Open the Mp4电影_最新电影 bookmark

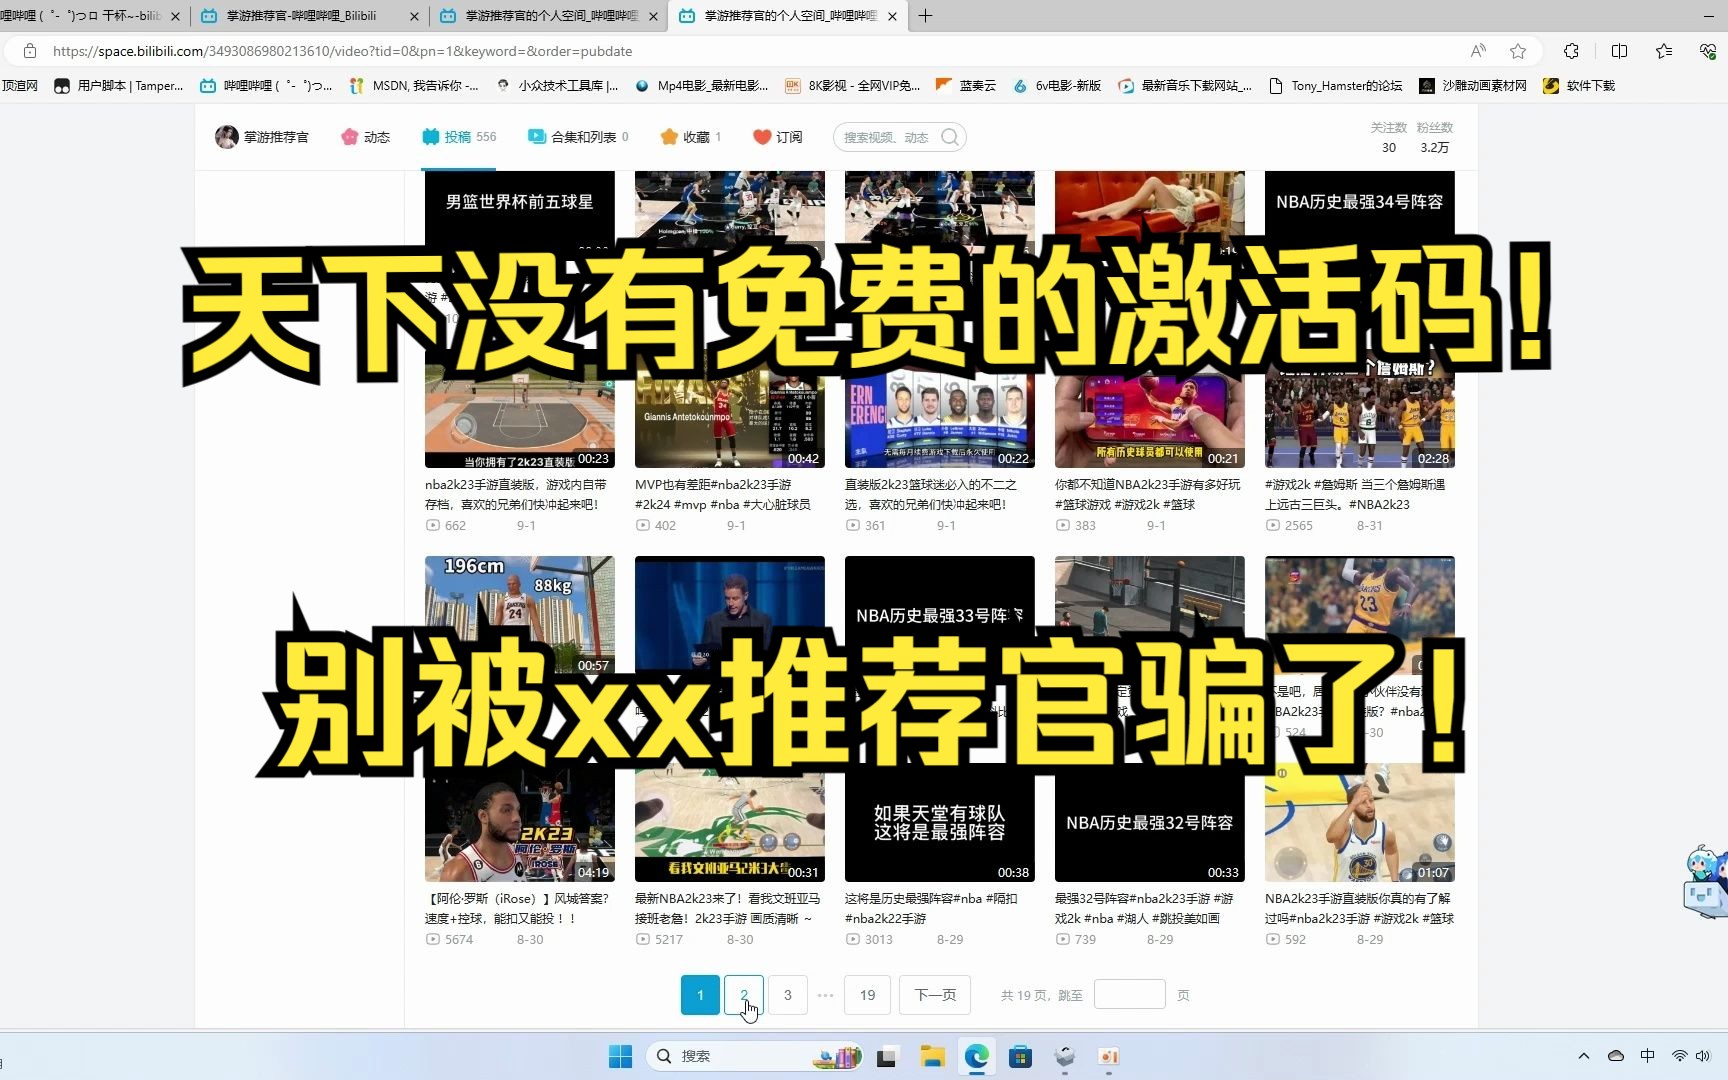[701, 86]
